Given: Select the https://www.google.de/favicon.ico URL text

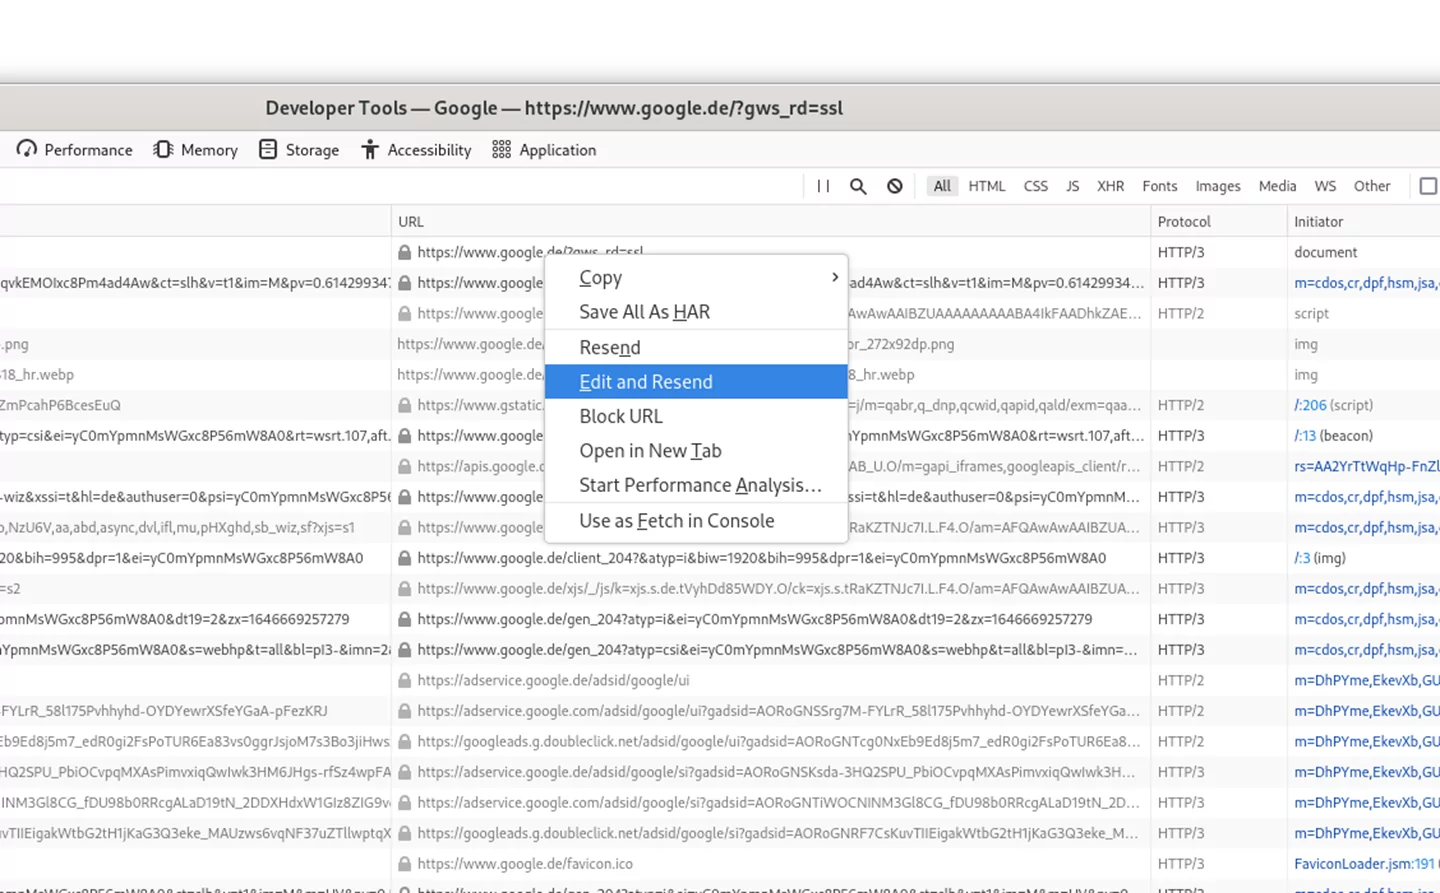Looking at the screenshot, I should 525,864.
